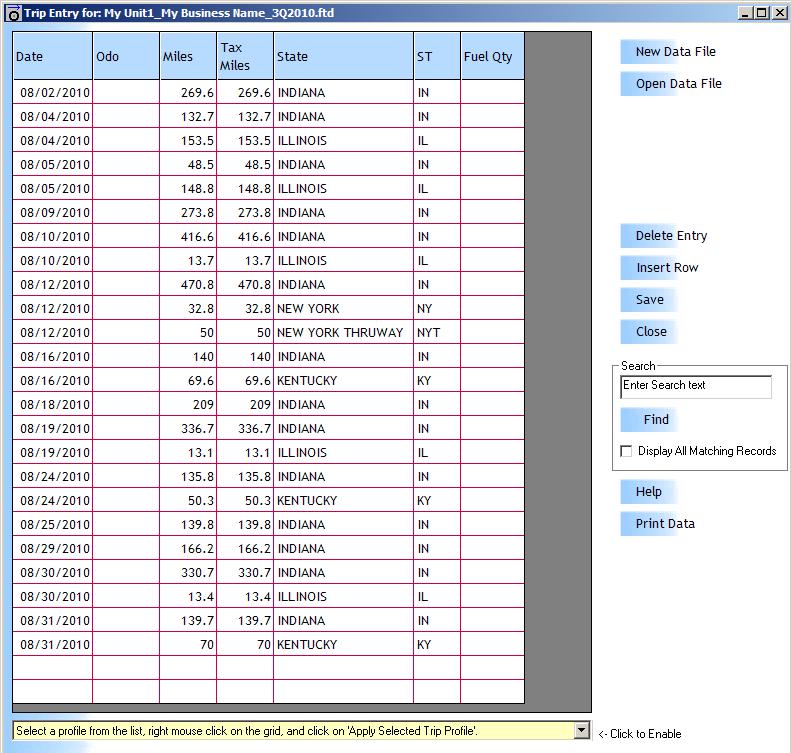Select the Tax Miles column header

tap(245, 56)
